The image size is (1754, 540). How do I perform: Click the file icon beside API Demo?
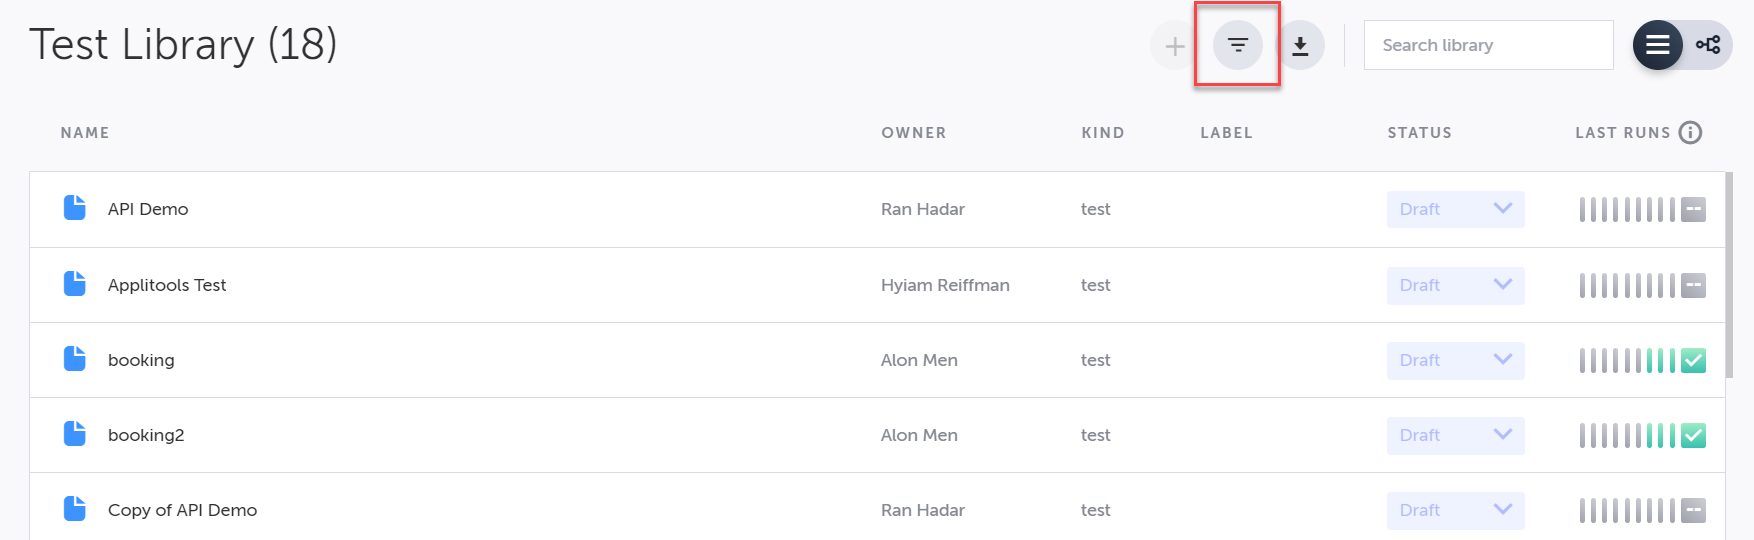(75, 208)
